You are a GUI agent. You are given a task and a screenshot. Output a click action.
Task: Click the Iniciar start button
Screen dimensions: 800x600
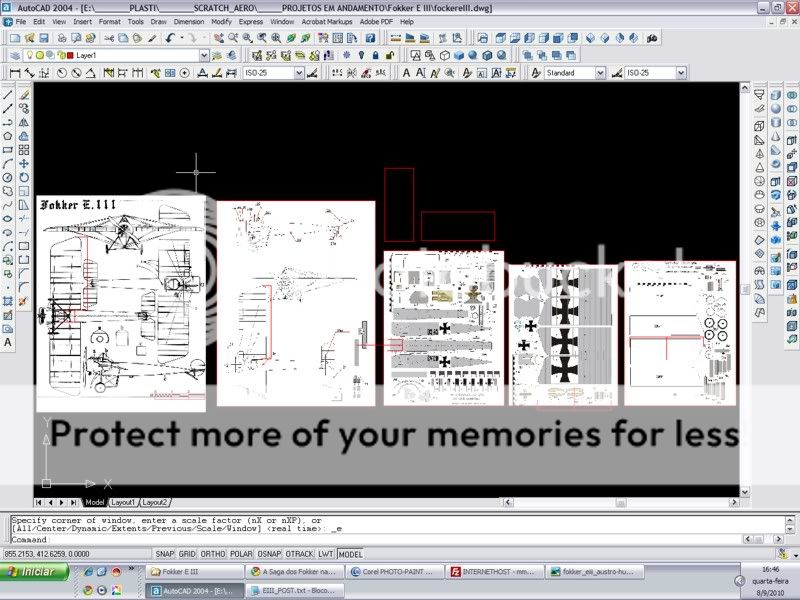[33, 572]
